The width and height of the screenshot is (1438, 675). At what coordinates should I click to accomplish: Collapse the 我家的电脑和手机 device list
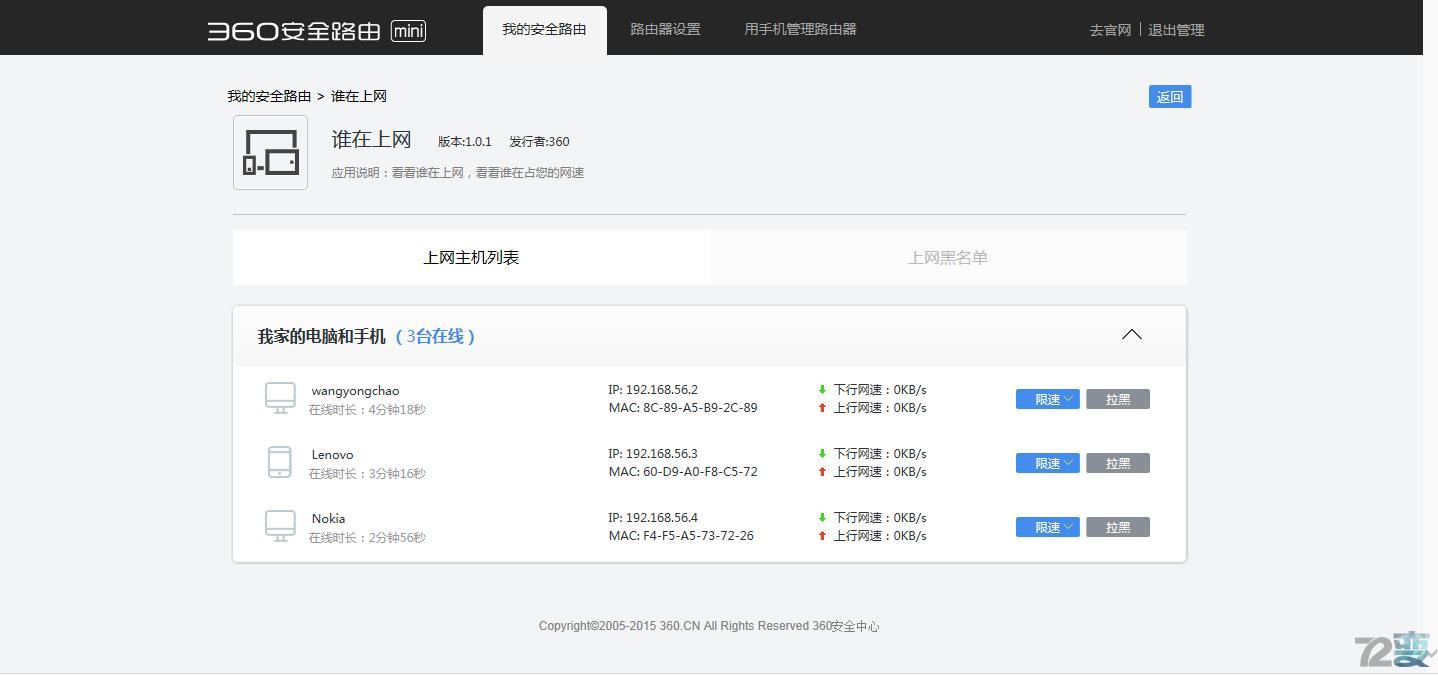click(x=1131, y=335)
